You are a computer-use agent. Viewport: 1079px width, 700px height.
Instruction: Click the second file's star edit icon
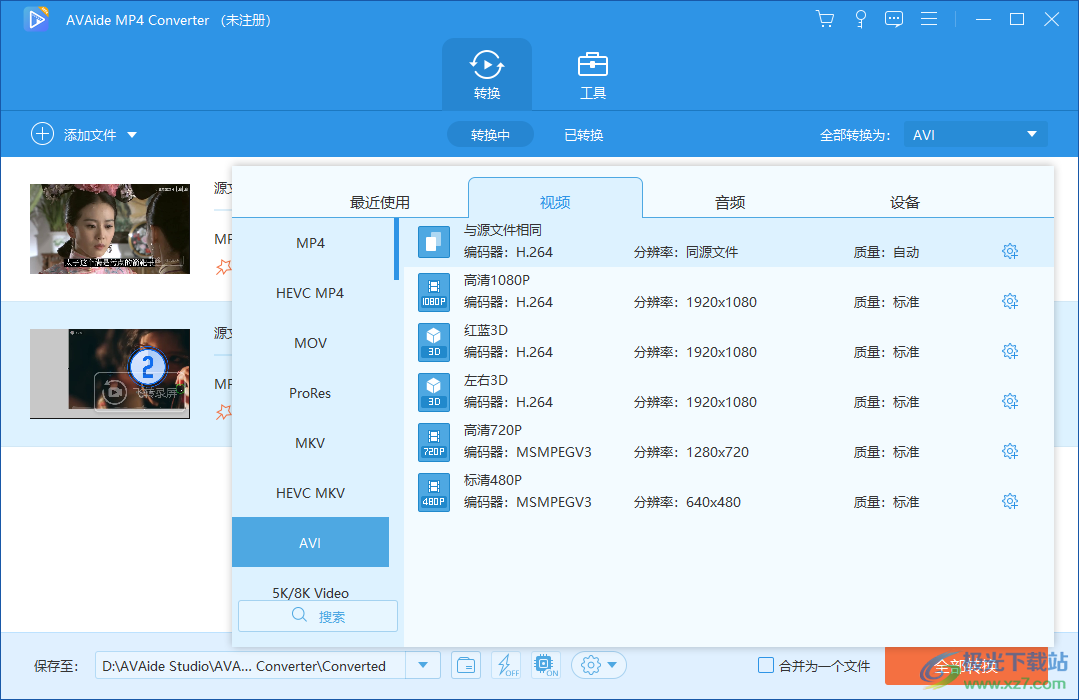(224, 412)
